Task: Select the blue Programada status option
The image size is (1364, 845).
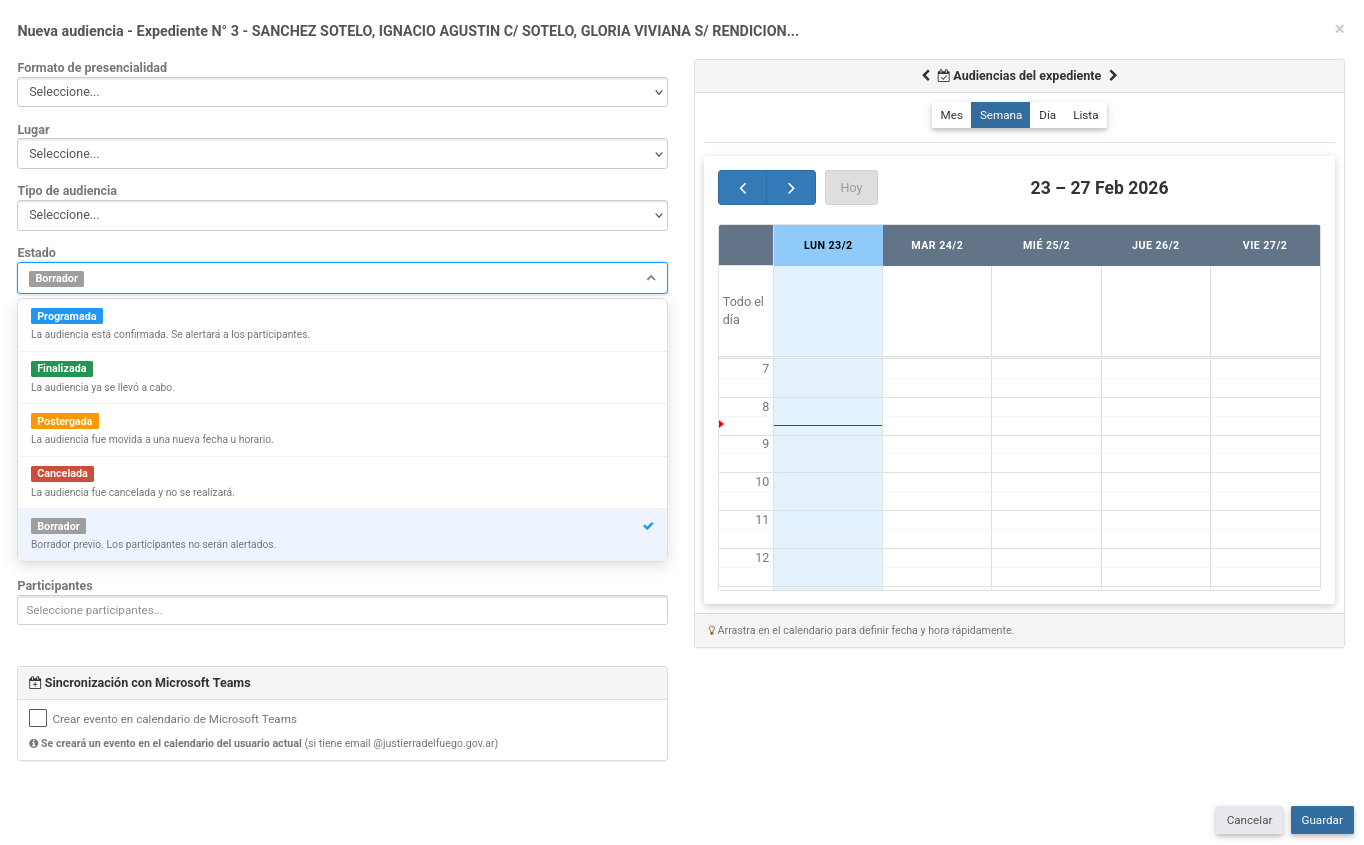Action: tap(67, 317)
